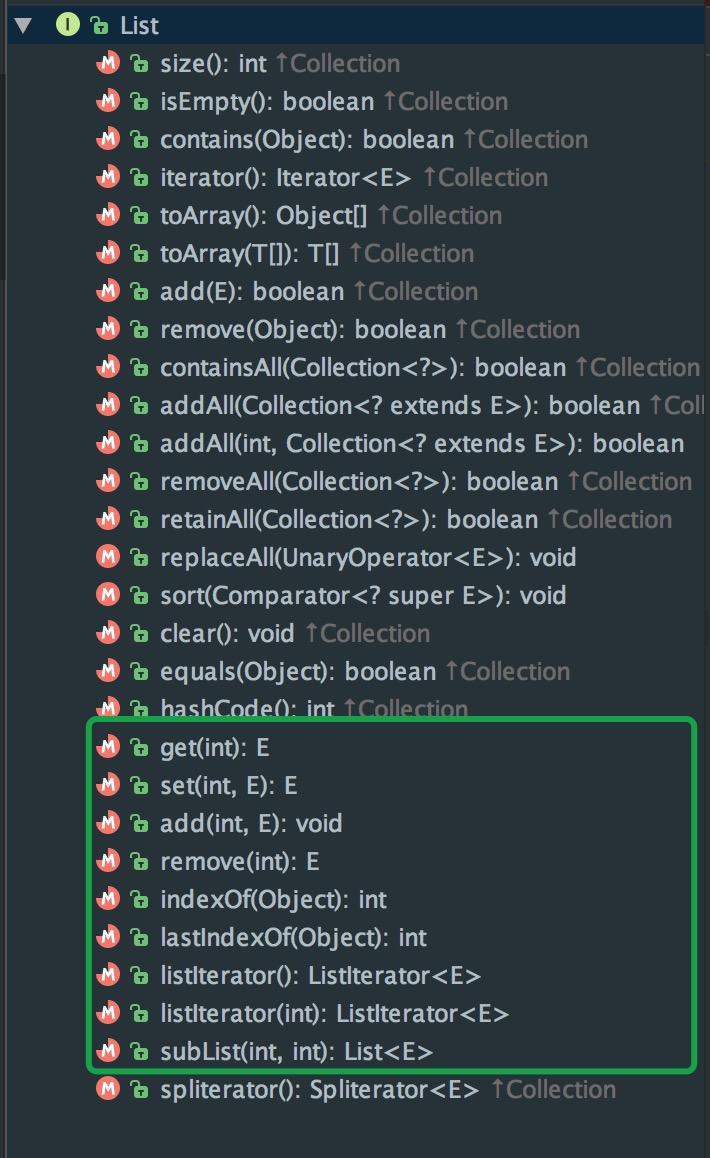The width and height of the screenshot is (710, 1158).
Task: Select the remove(int): E method
Action: point(240,862)
